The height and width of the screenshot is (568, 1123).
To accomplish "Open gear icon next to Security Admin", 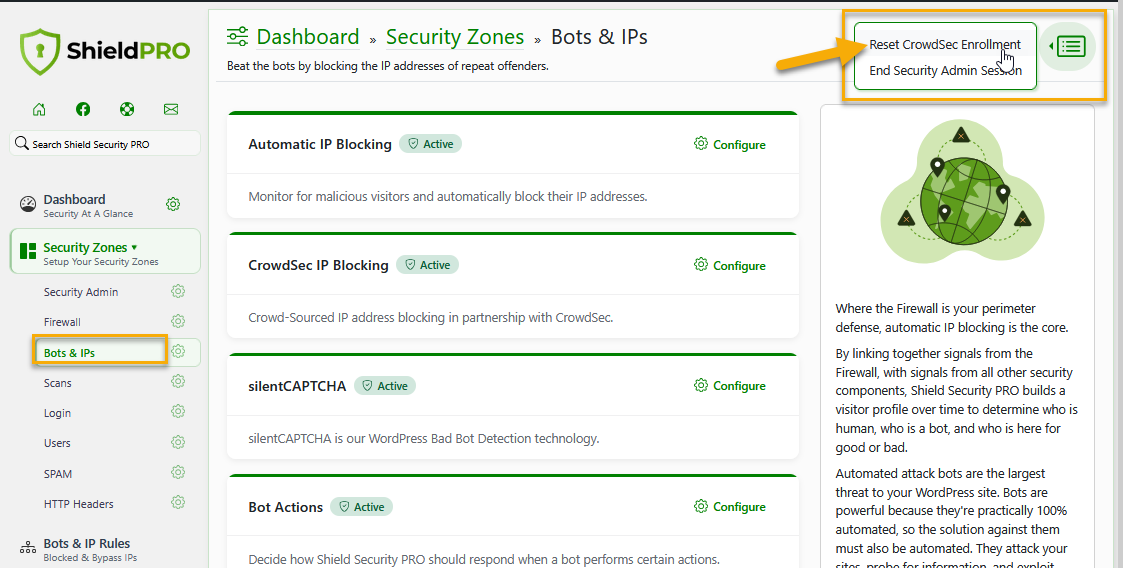I will (x=178, y=291).
